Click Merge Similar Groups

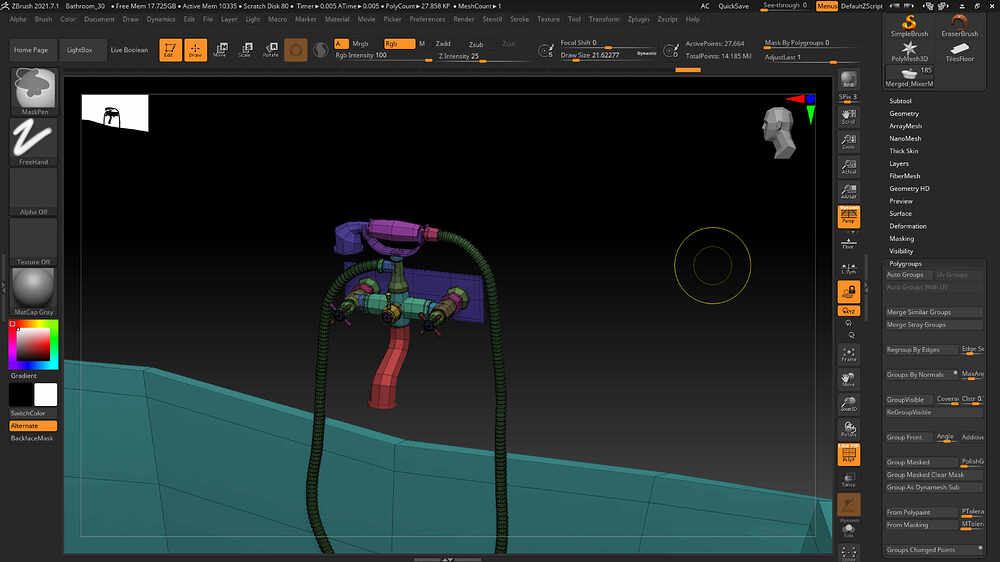(934, 312)
